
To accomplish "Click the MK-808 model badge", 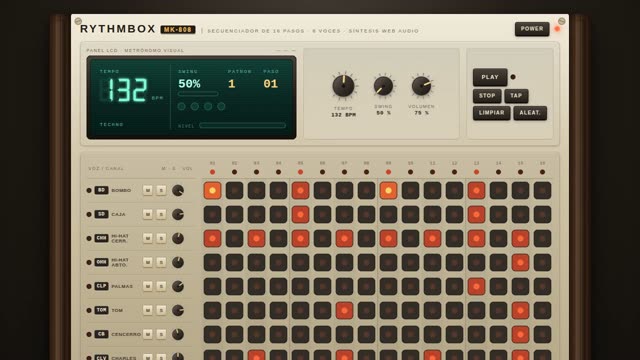I will click(178, 29).
